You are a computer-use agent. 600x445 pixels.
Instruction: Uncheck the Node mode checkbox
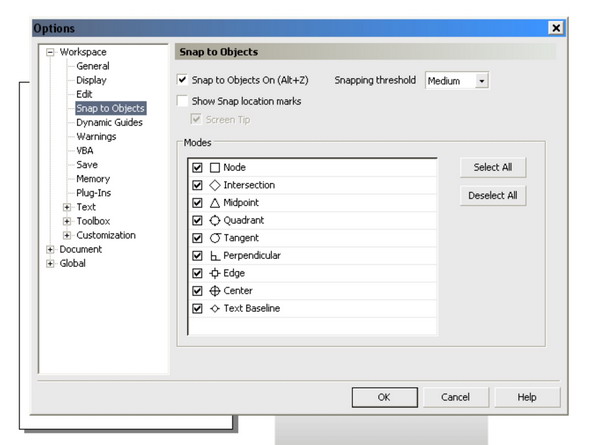coord(197,168)
